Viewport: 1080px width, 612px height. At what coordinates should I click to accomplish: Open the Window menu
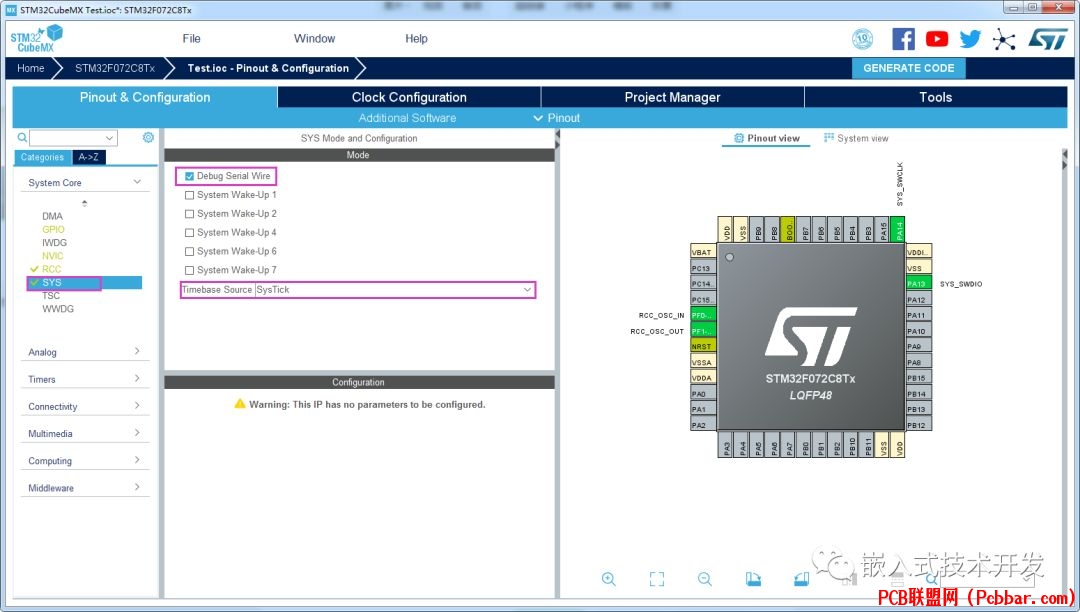314,39
